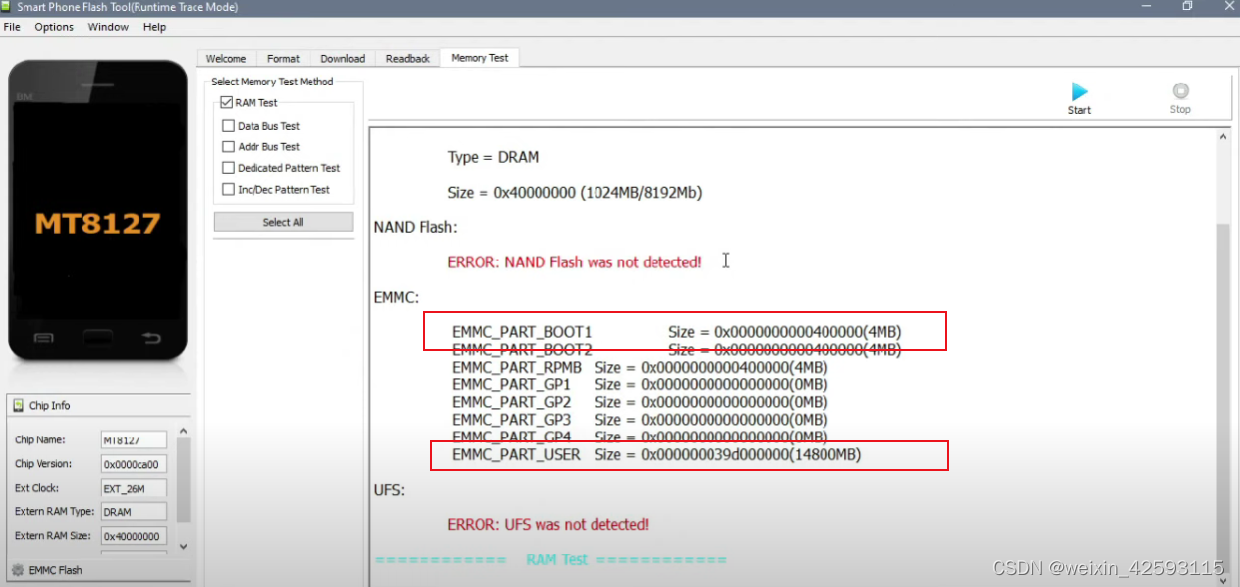Click the phone's home button graphic
The width and height of the screenshot is (1240, 587).
pyautogui.click(x=97, y=337)
